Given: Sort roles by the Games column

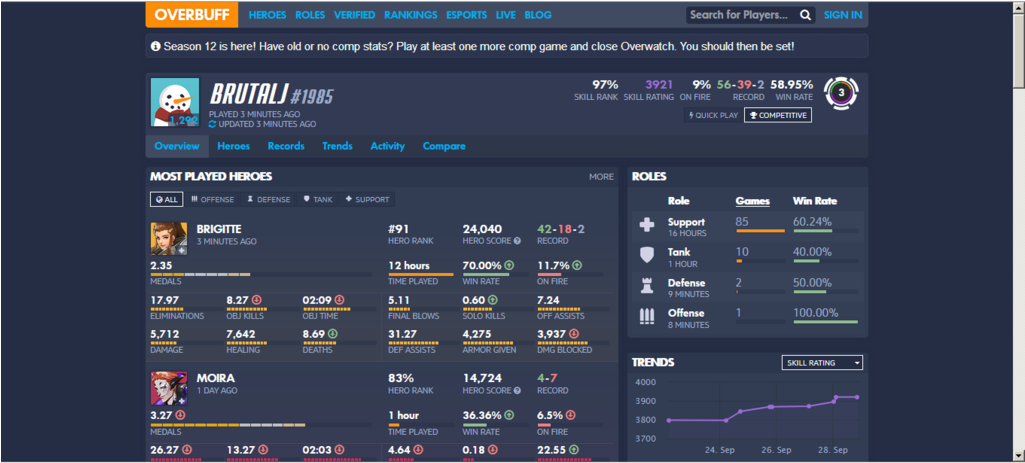Looking at the screenshot, I should coord(752,201).
